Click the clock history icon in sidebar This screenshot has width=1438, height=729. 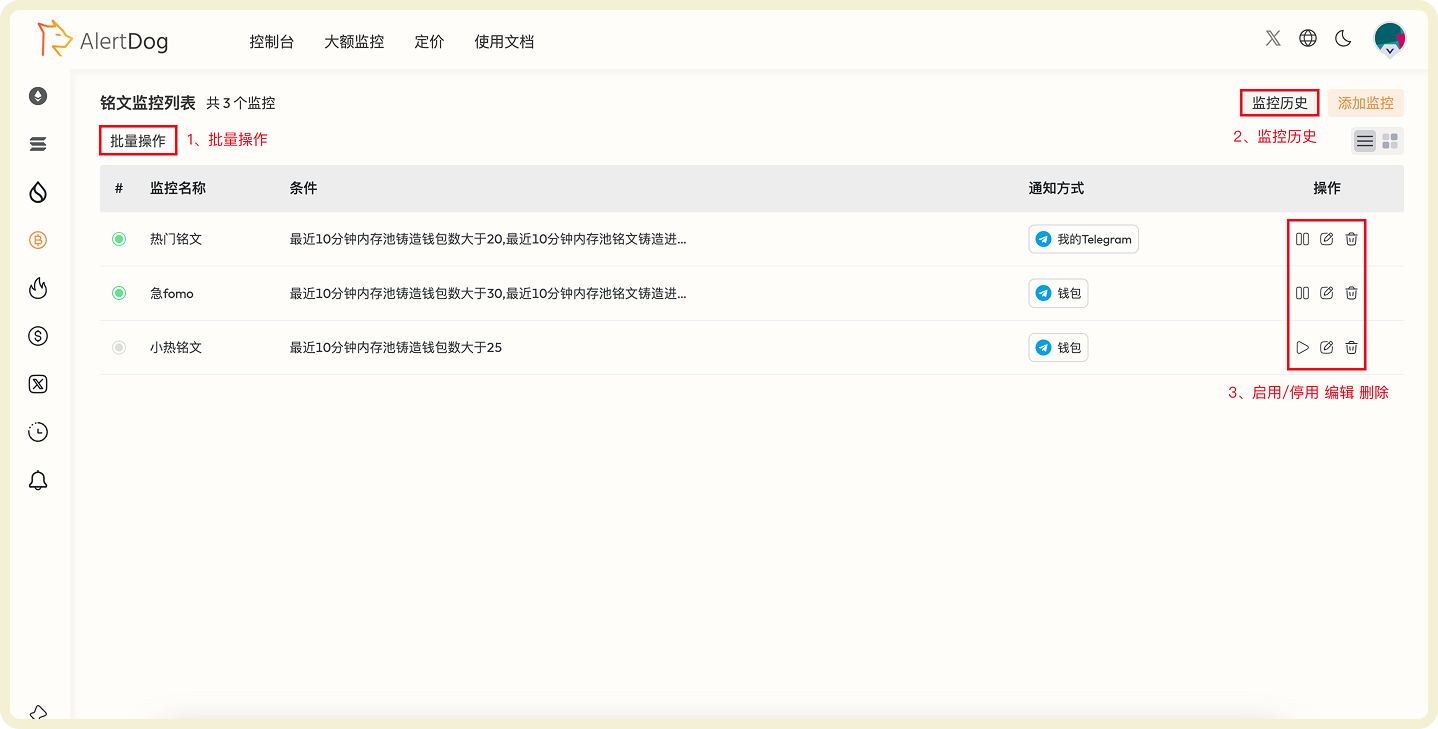pos(38,432)
